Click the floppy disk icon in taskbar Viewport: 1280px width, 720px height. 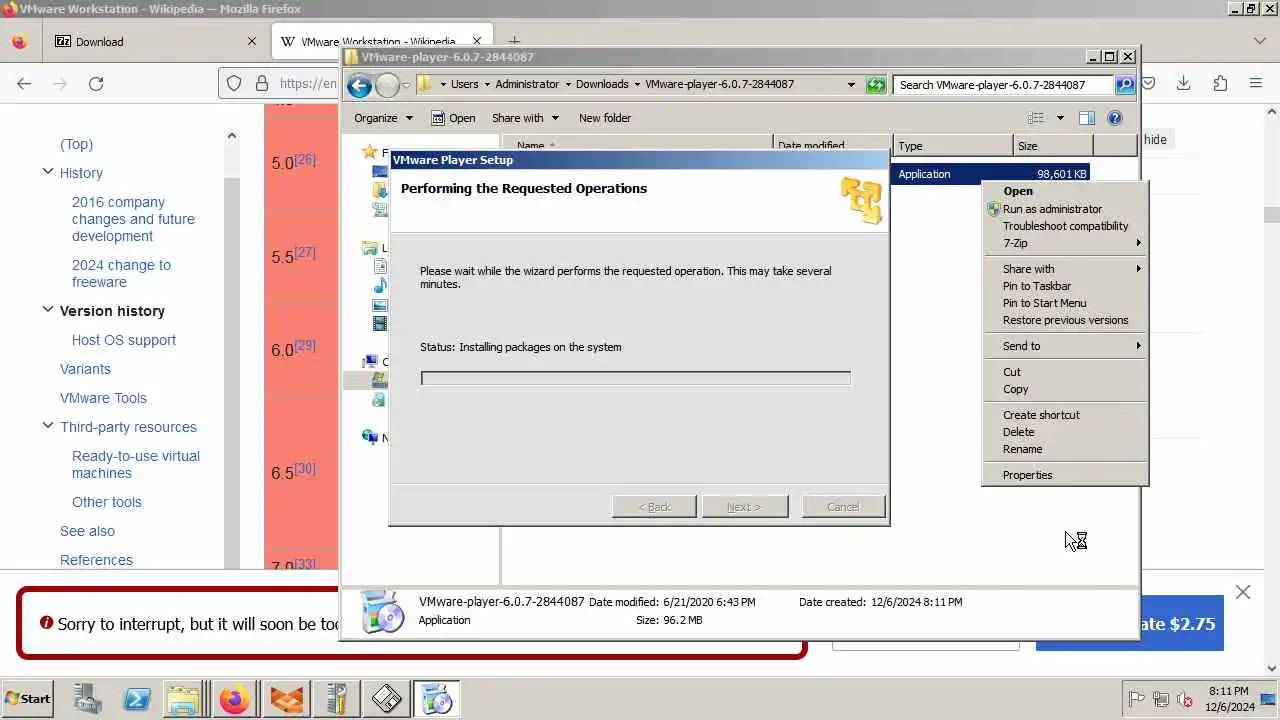386,699
